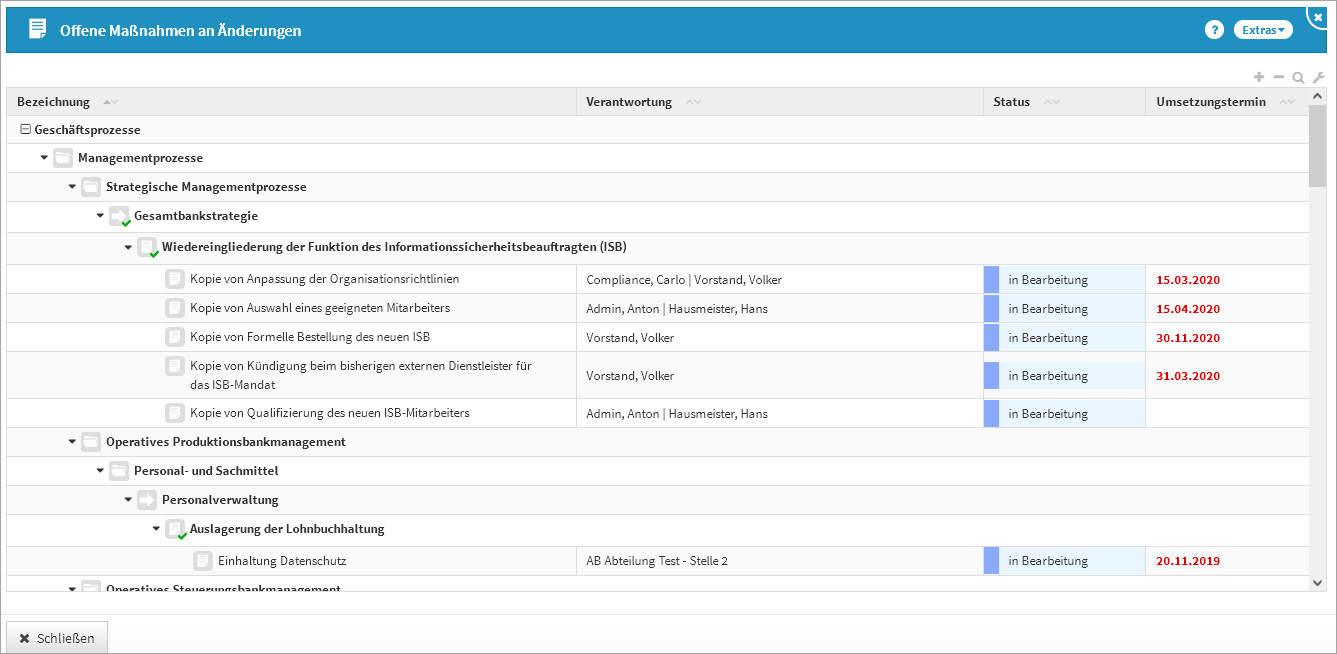Collapse the Strategische Managementprozesse node
Viewport: 1337px width, 654px height.
[x=72, y=187]
